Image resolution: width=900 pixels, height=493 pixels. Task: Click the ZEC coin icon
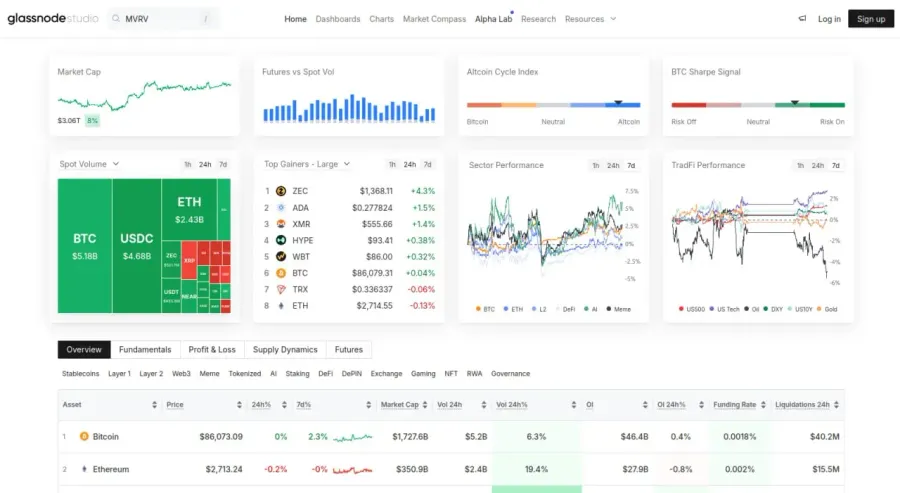point(281,191)
